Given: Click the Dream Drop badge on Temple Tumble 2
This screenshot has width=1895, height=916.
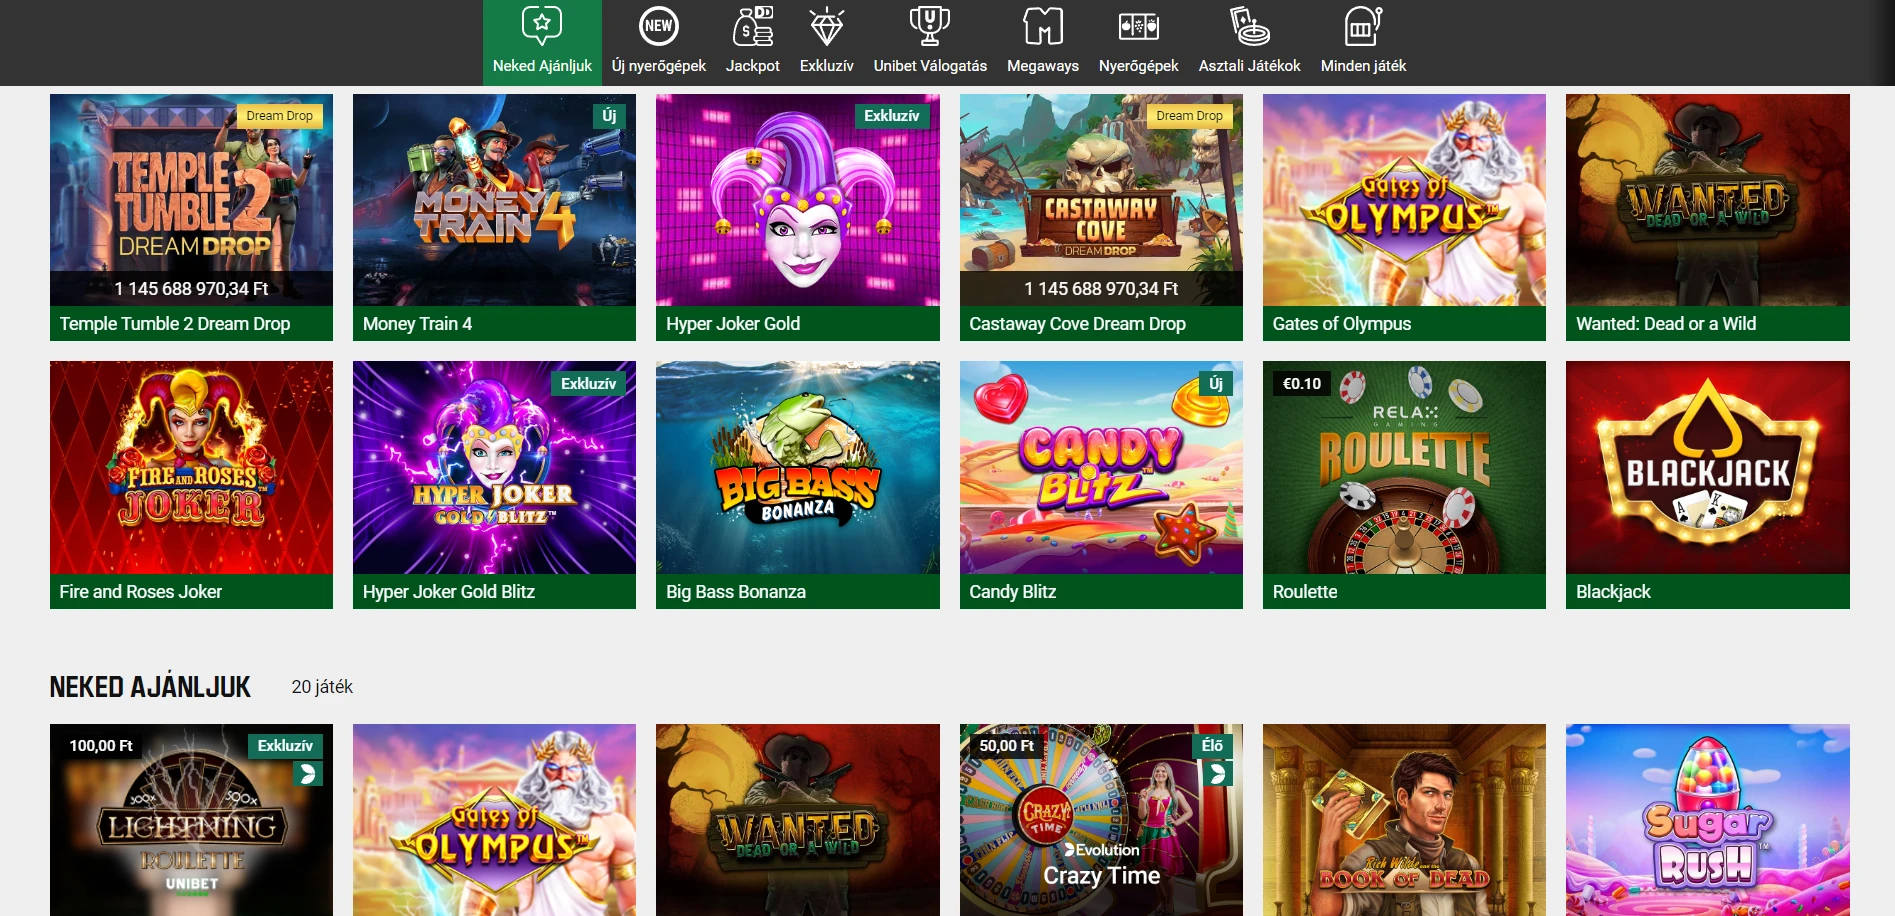Looking at the screenshot, I should pyautogui.click(x=279, y=116).
